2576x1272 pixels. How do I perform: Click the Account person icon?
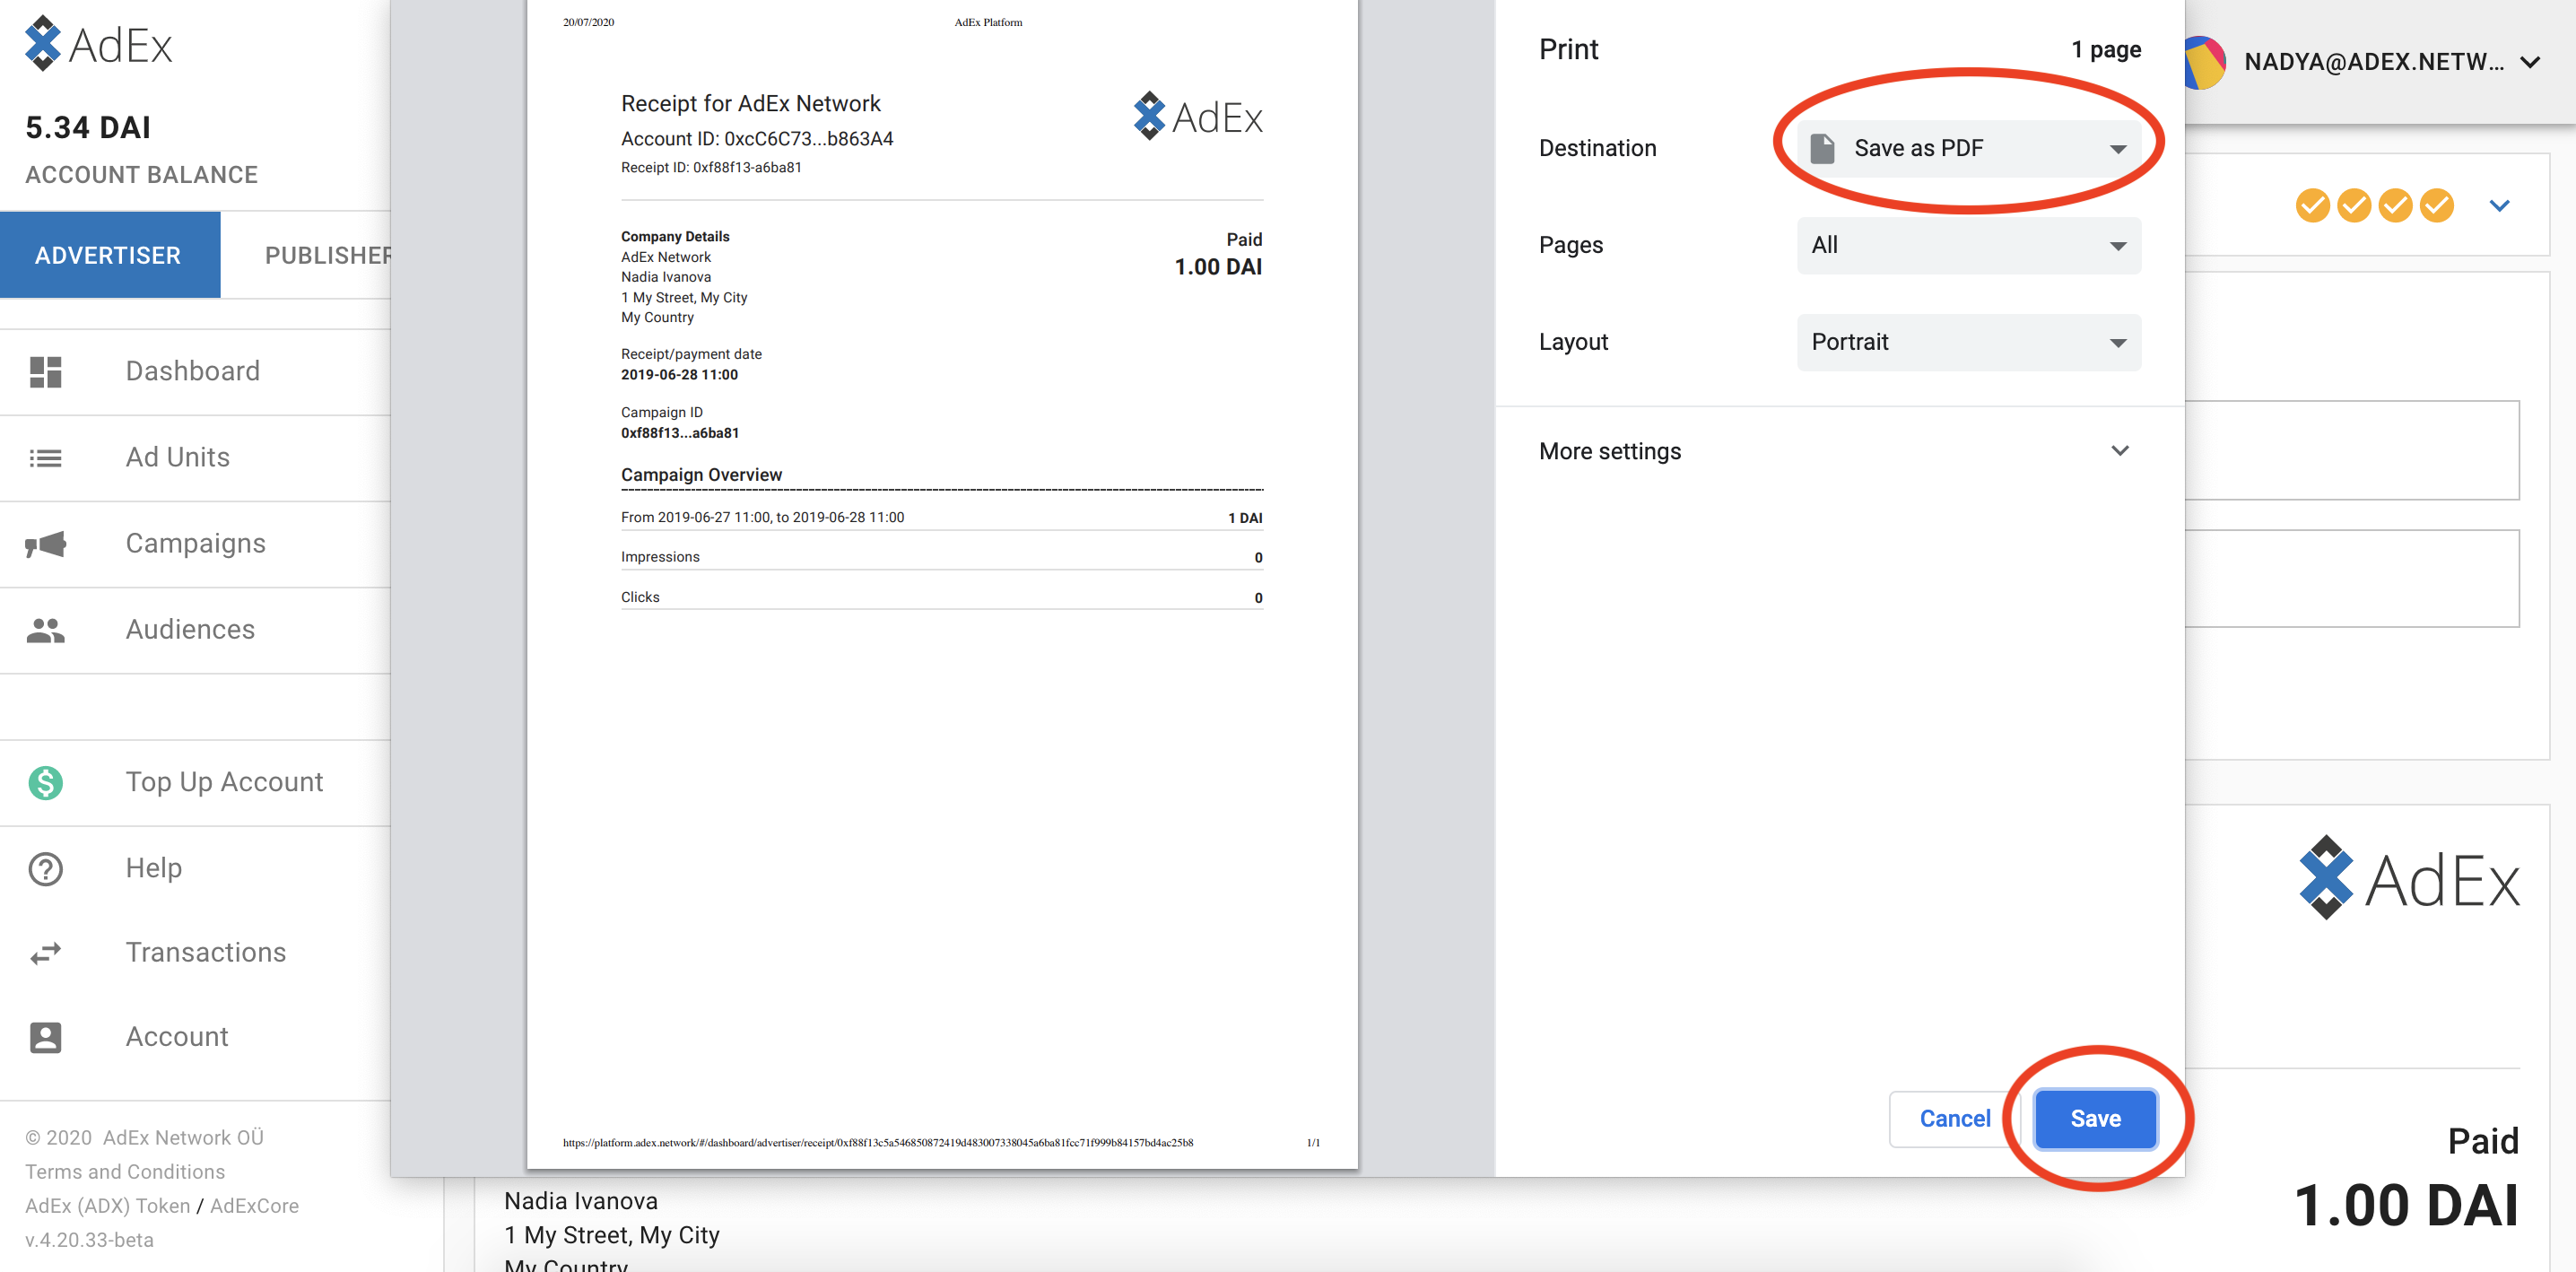click(45, 1037)
